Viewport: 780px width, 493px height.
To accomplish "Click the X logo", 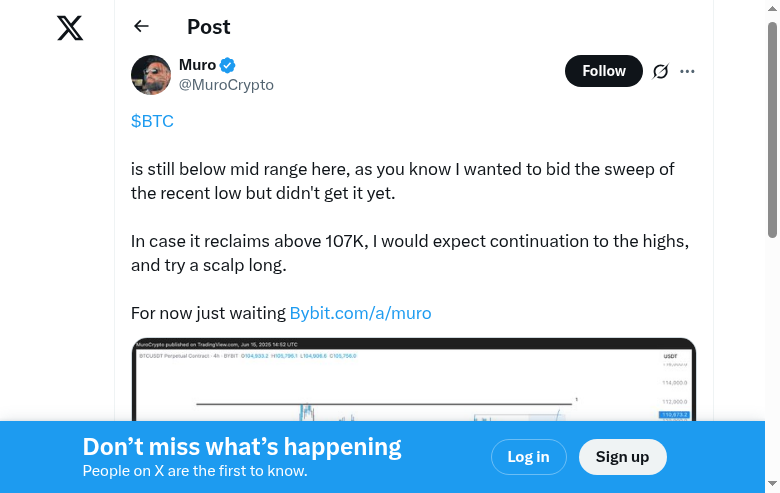I will (x=70, y=28).
